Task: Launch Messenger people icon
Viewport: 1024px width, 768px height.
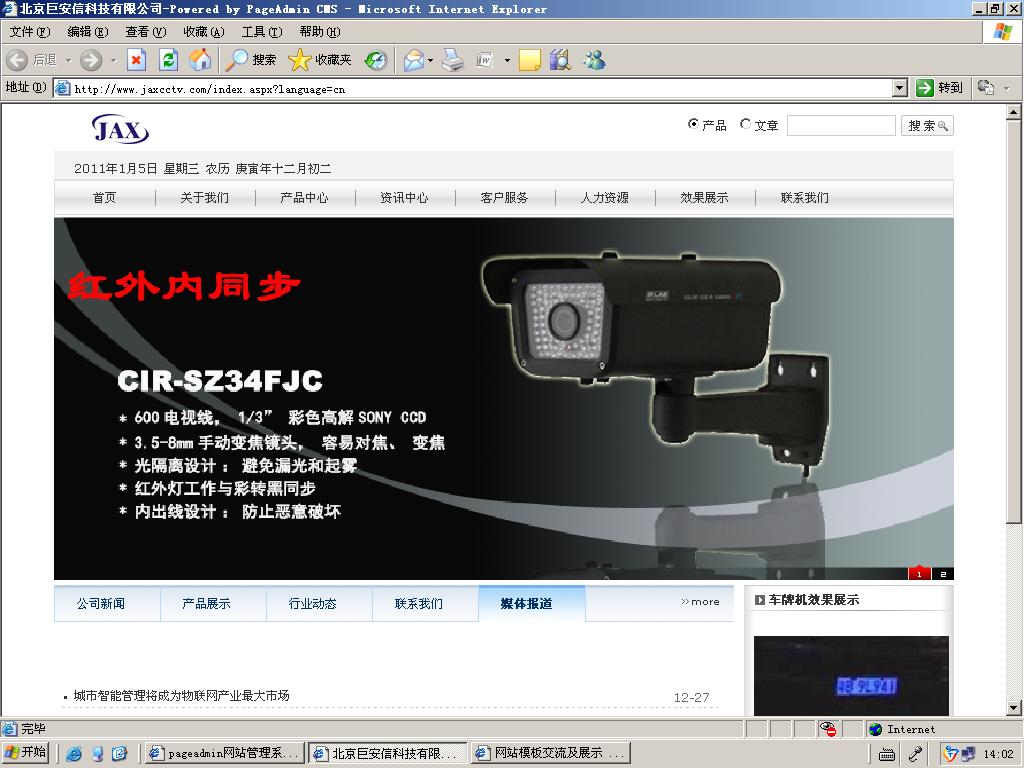Action: click(594, 60)
